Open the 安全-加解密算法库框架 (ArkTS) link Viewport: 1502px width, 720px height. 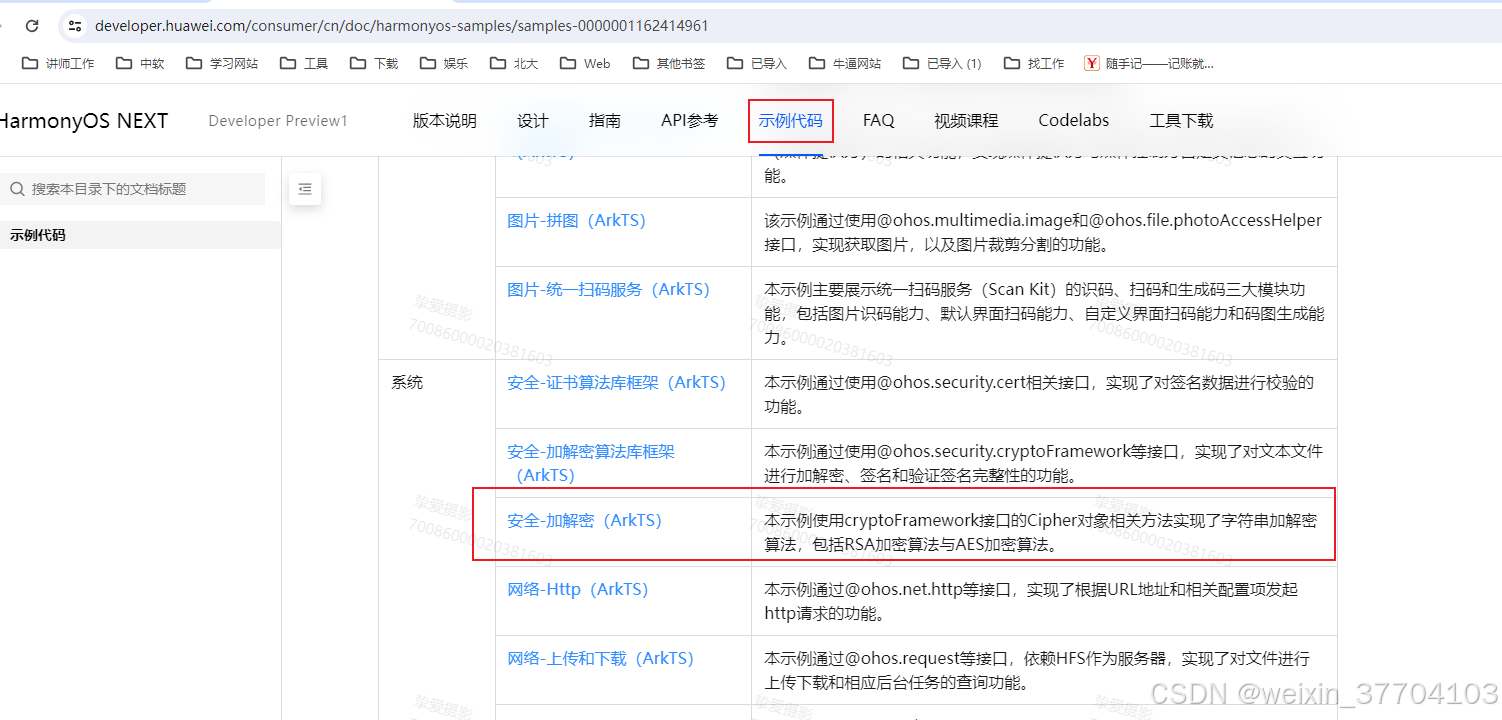click(591, 463)
